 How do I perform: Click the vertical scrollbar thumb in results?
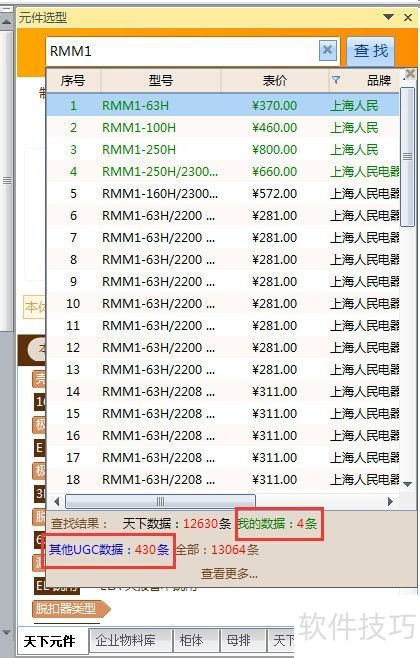pos(407,157)
